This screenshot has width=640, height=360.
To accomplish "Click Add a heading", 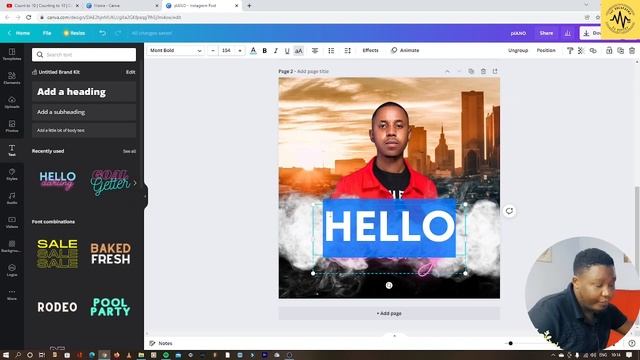I will (x=84, y=91).
